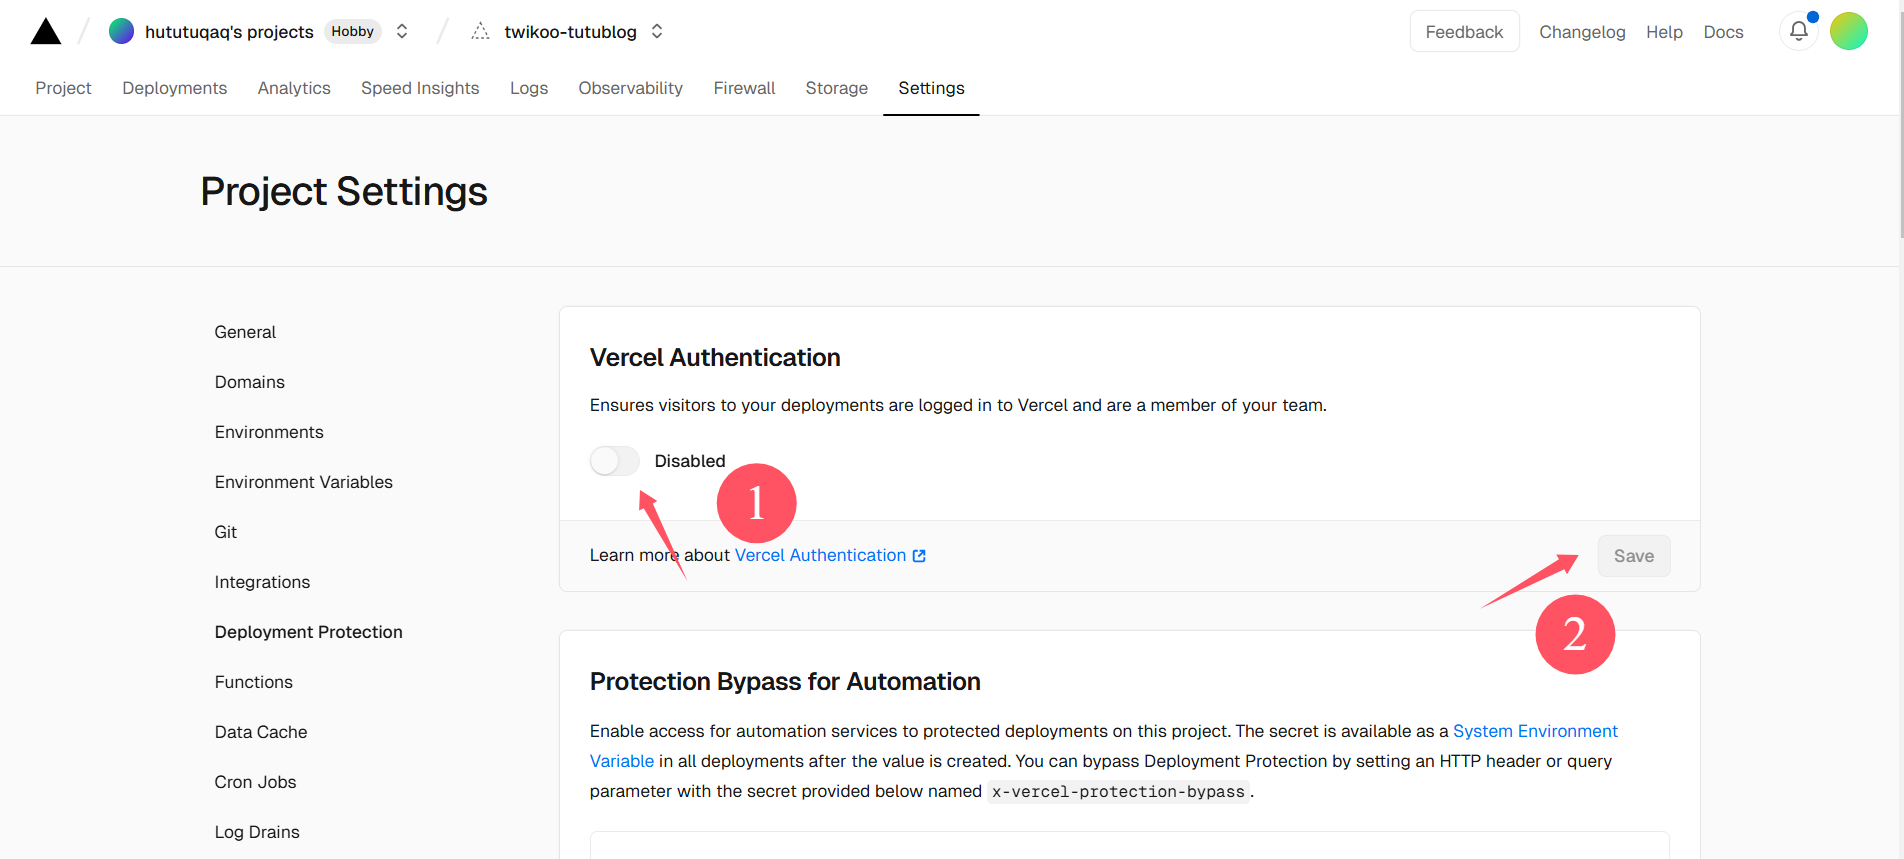The width and height of the screenshot is (1904, 859).
Task: Open the Storage tab
Action: (836, 88)
